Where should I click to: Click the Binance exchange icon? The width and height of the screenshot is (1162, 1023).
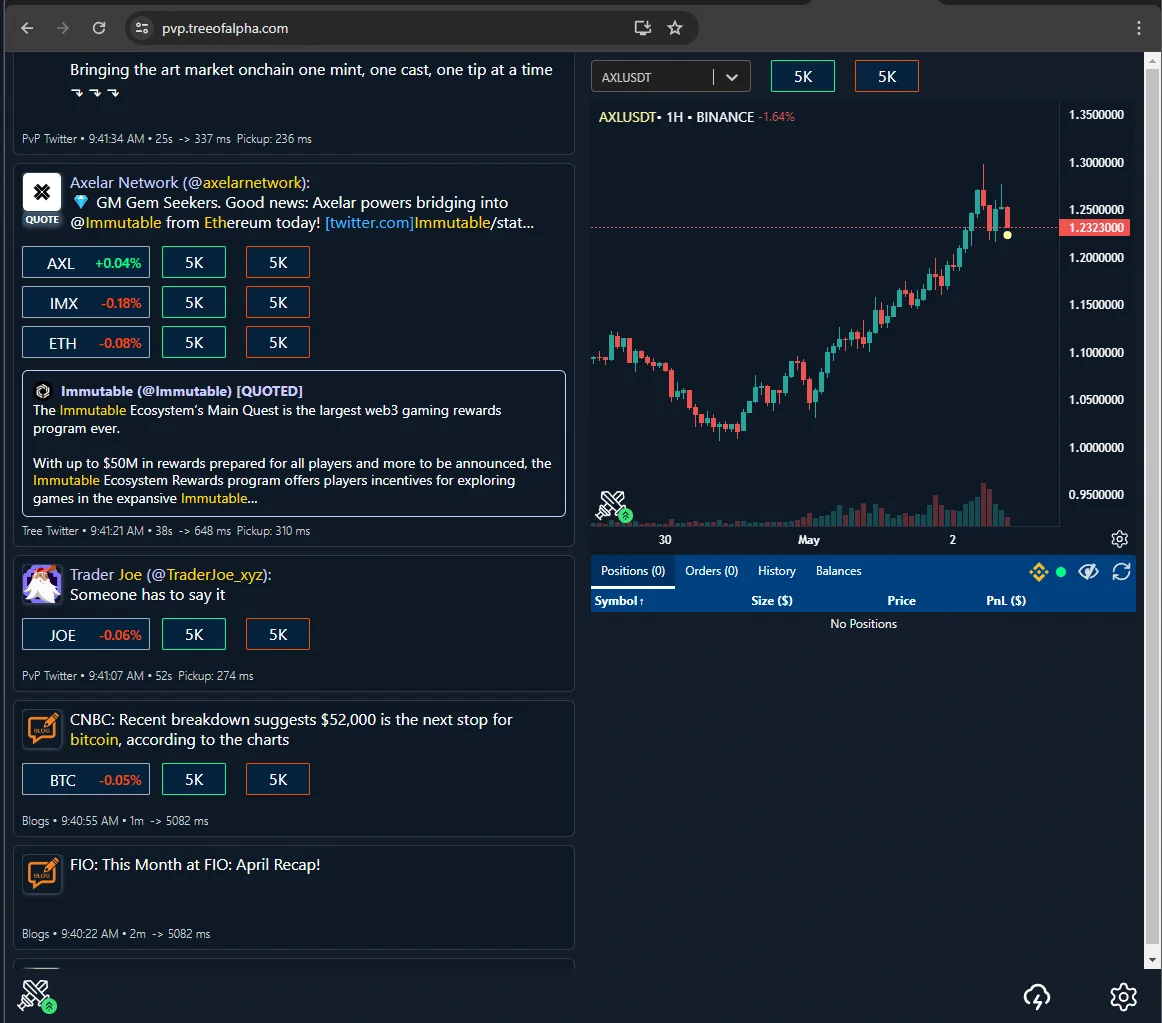pos(1038,572)
